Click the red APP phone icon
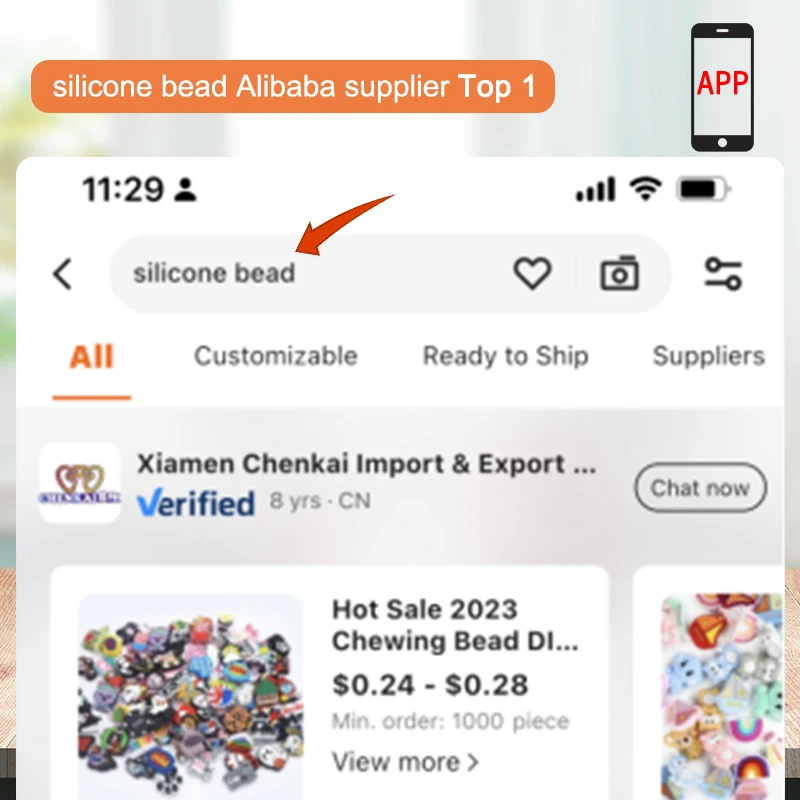The height and width of the screenshot is (800, 800). [722, 87]
